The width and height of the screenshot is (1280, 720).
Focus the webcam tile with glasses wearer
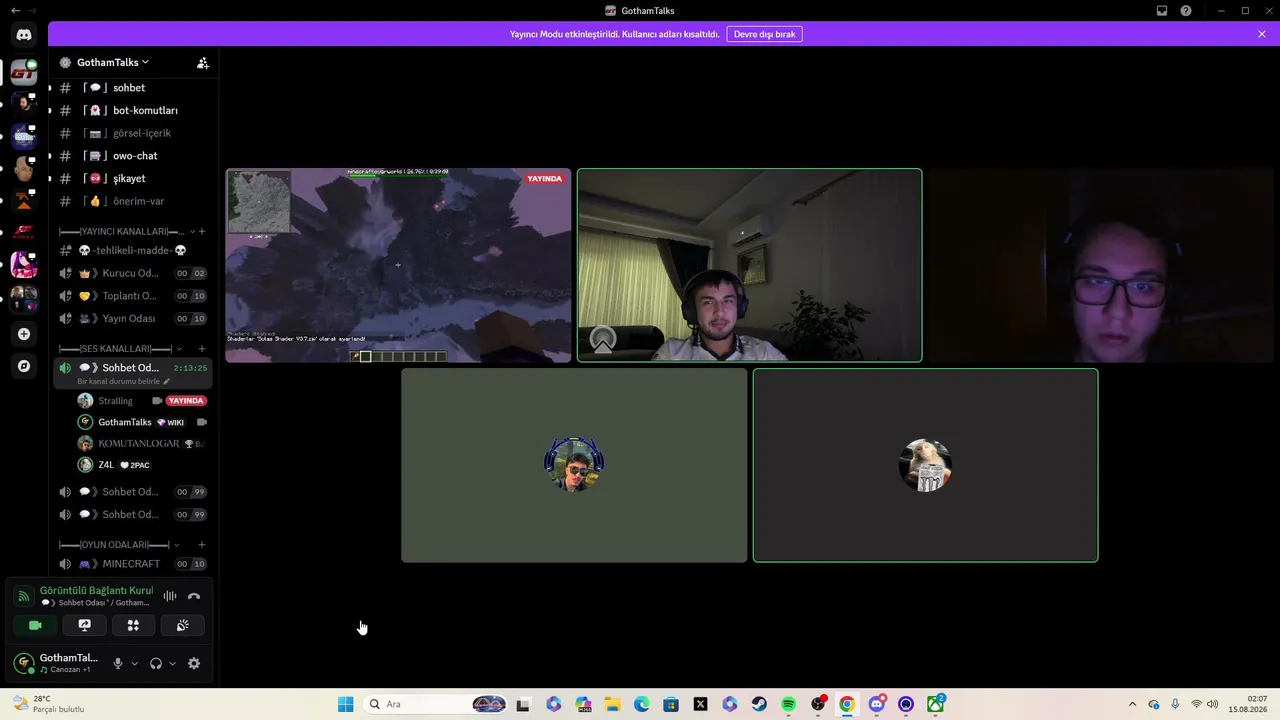(1101, 265)
